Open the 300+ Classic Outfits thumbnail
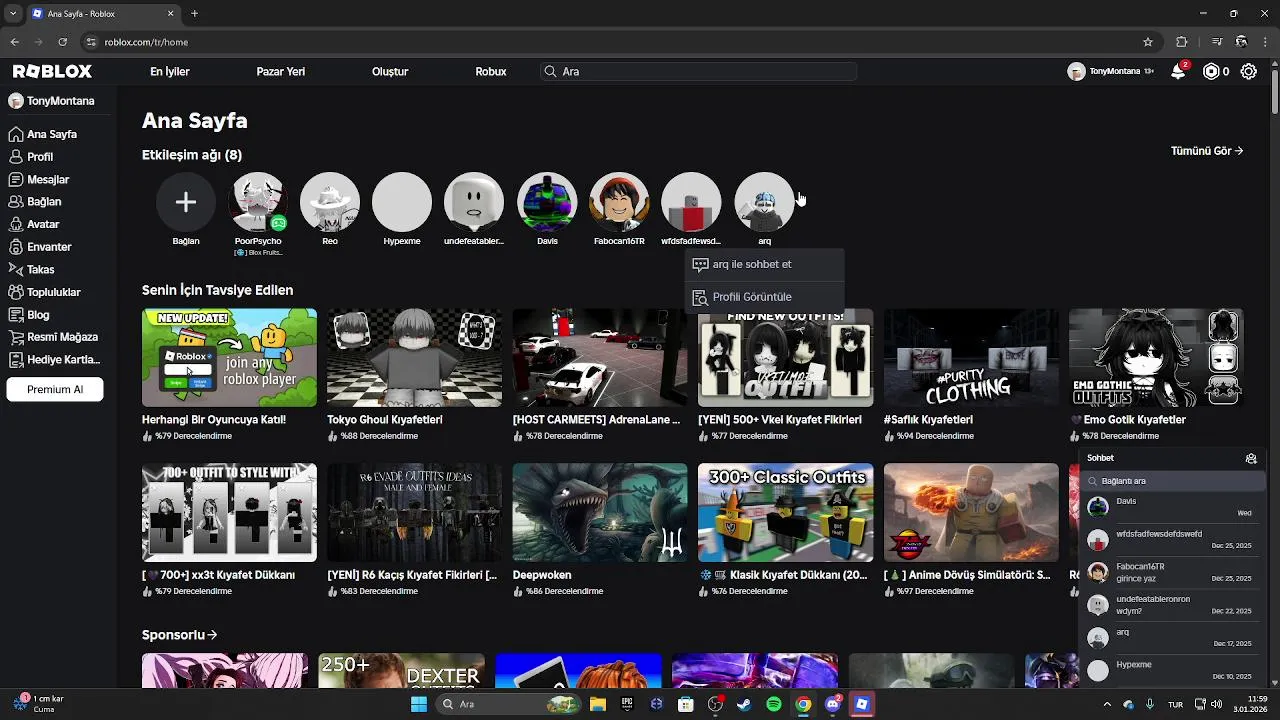Screen dimensions: 1280x720 point(785,512)
